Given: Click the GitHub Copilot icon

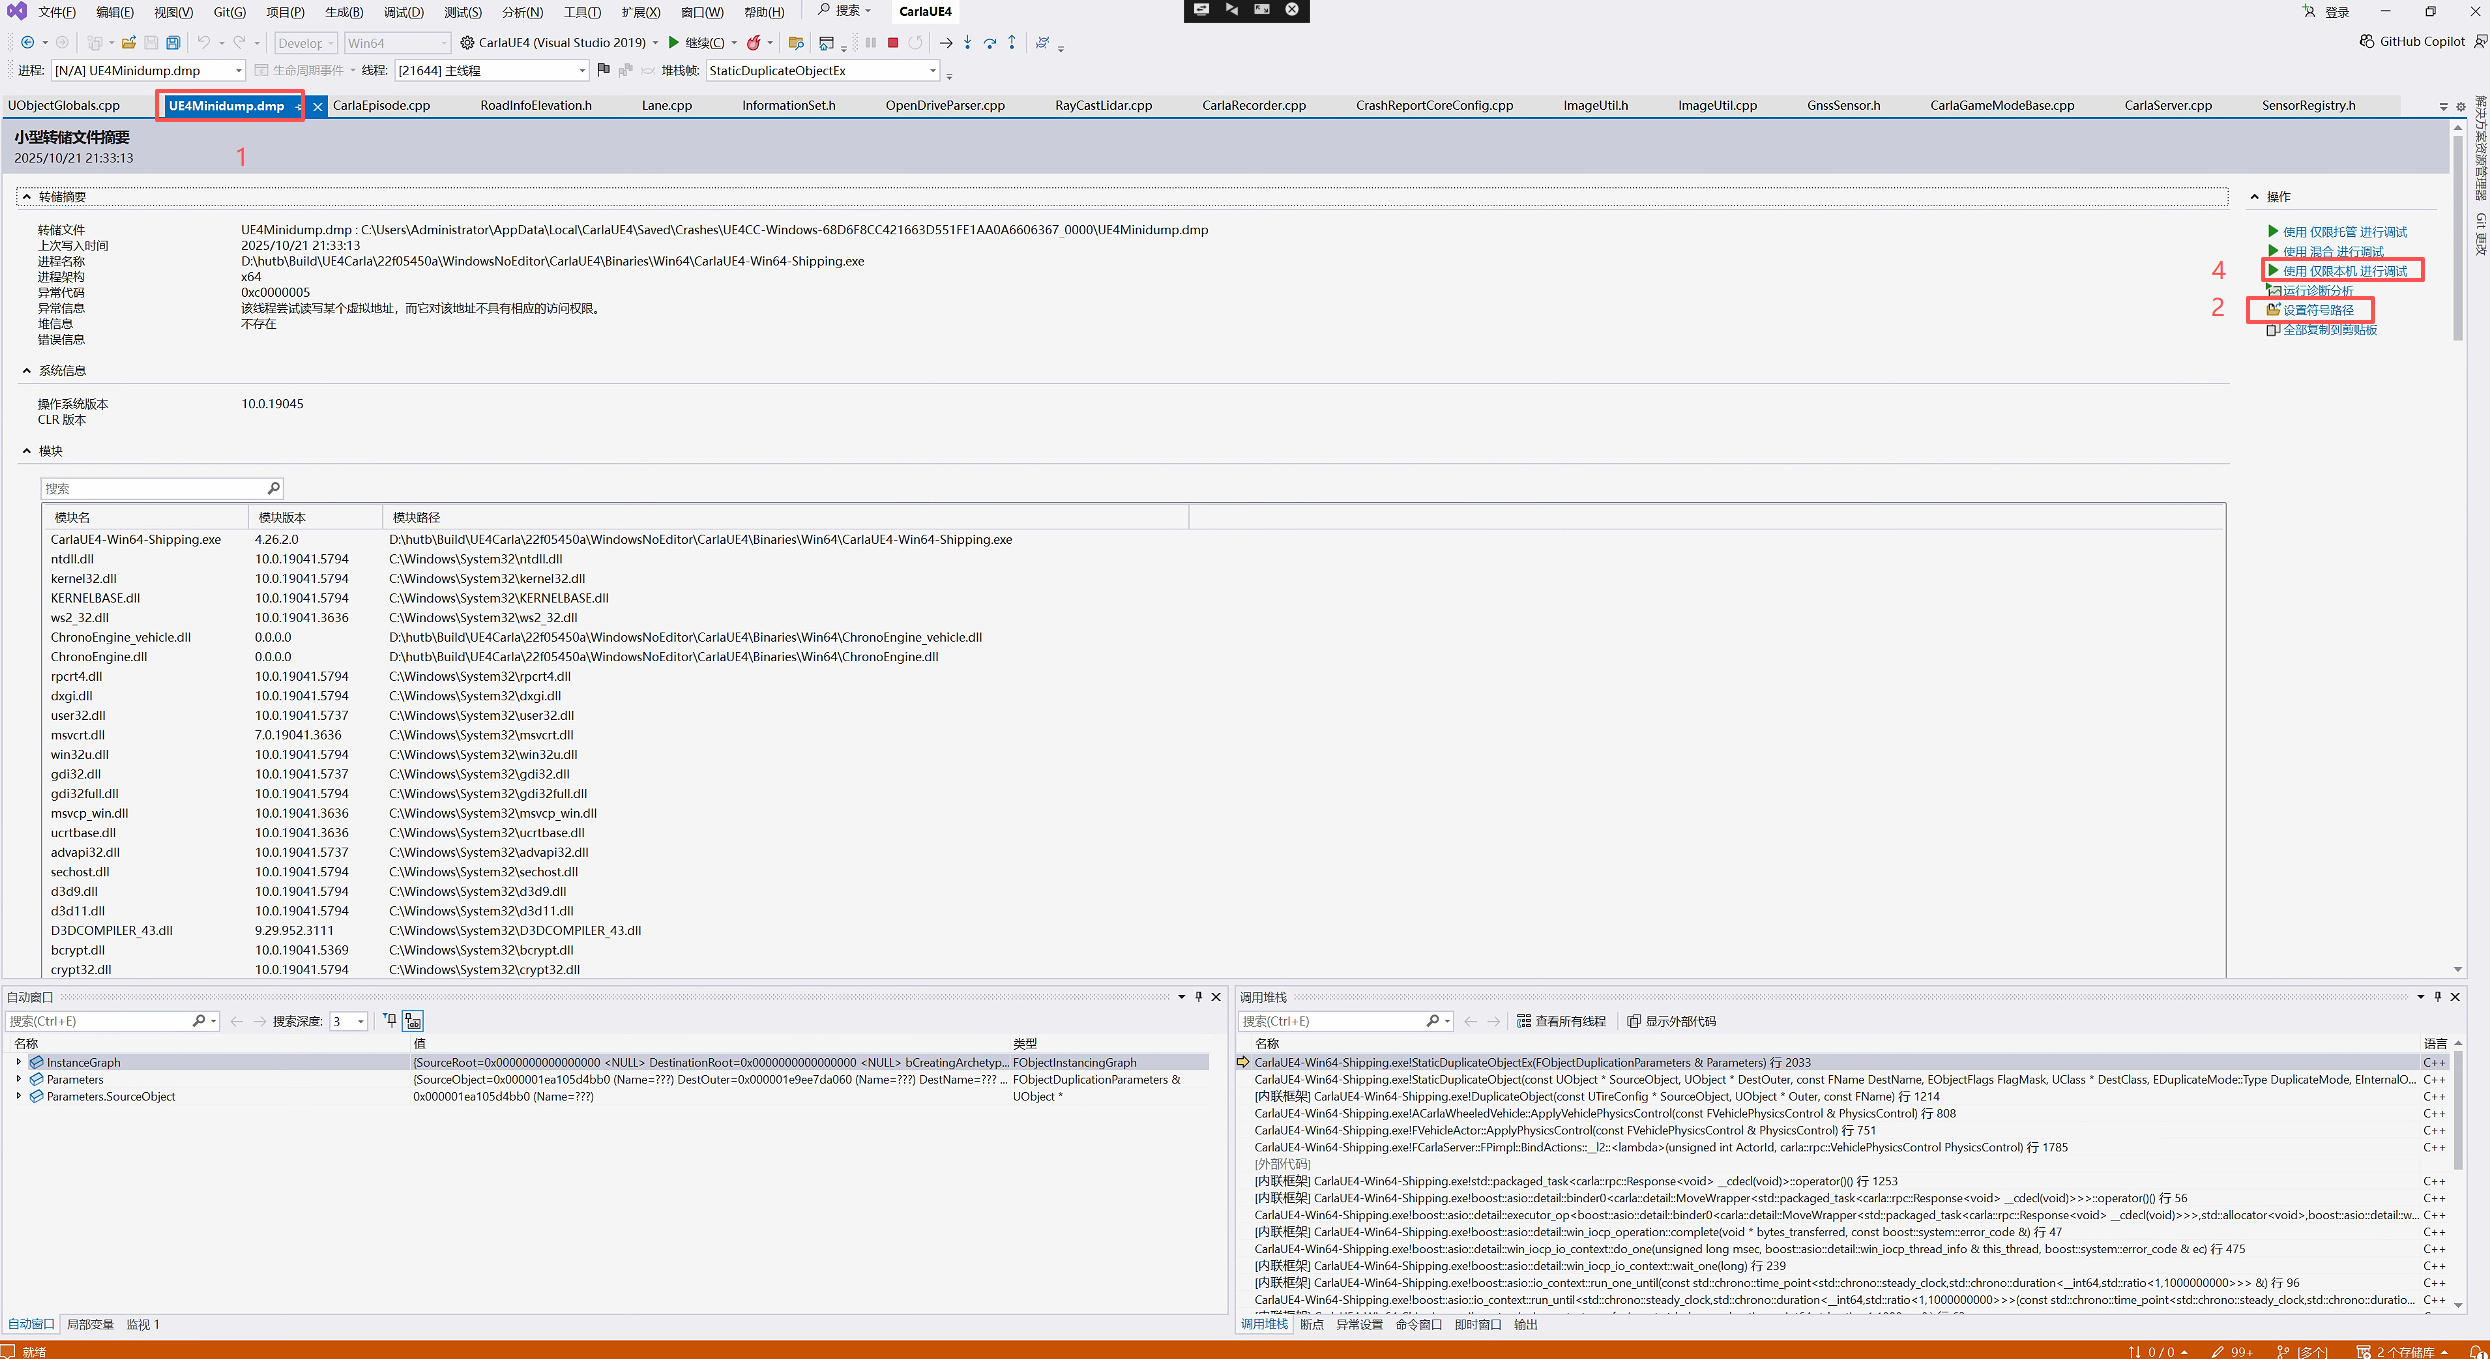Looking at the screenshot, I should click(2366, 42).
